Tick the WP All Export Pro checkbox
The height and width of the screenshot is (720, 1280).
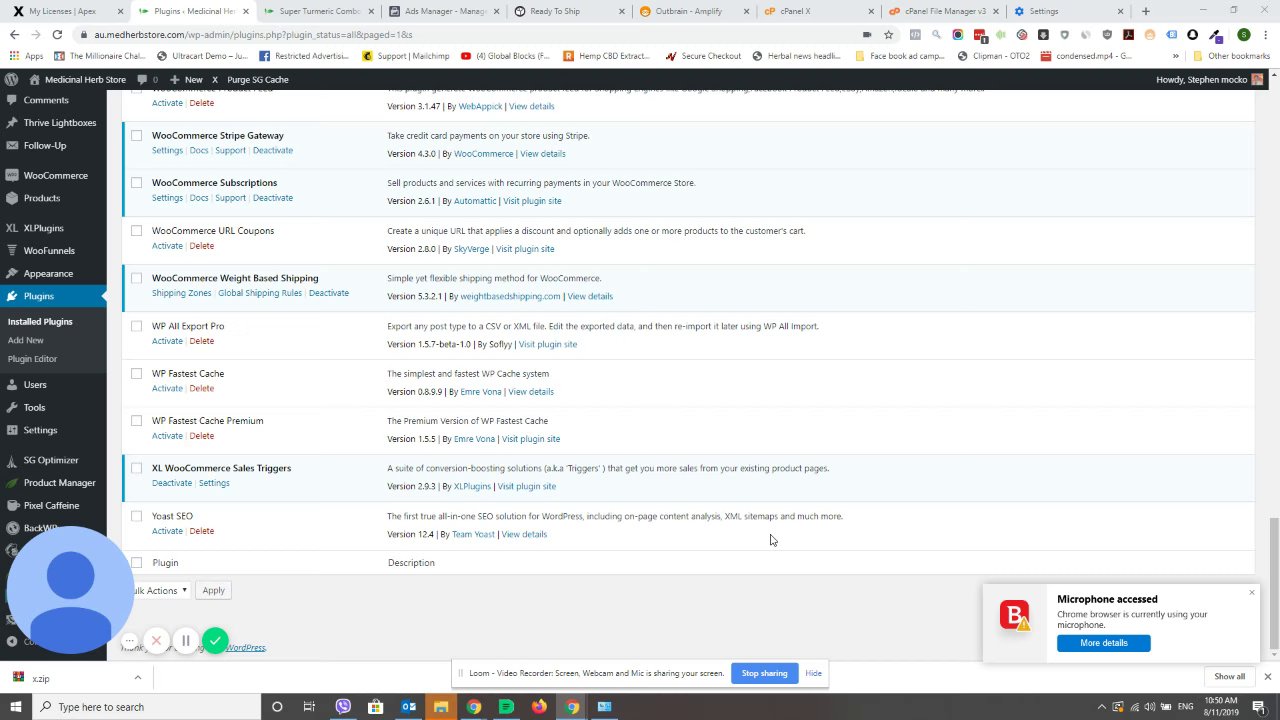click(137, 326)
